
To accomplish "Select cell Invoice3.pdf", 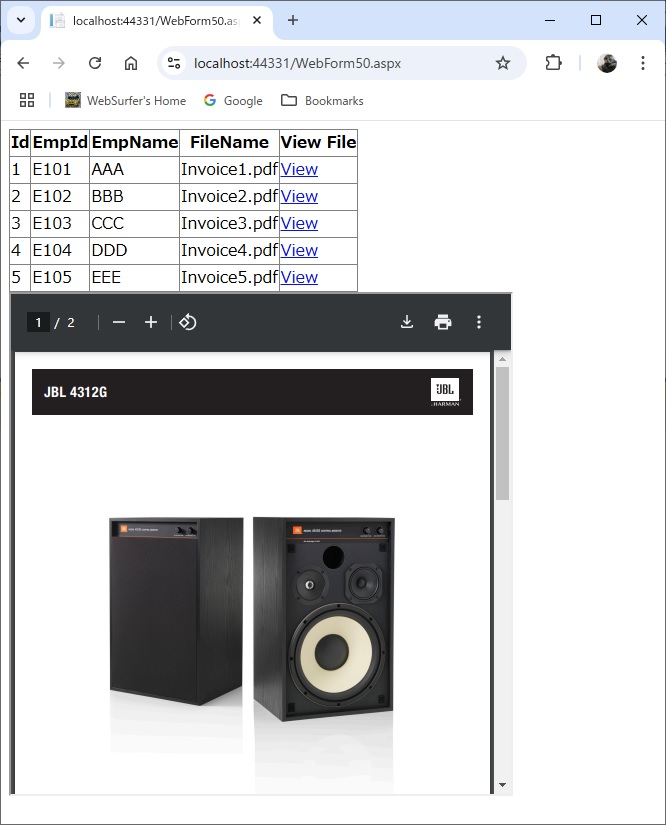I will (229, 224).
